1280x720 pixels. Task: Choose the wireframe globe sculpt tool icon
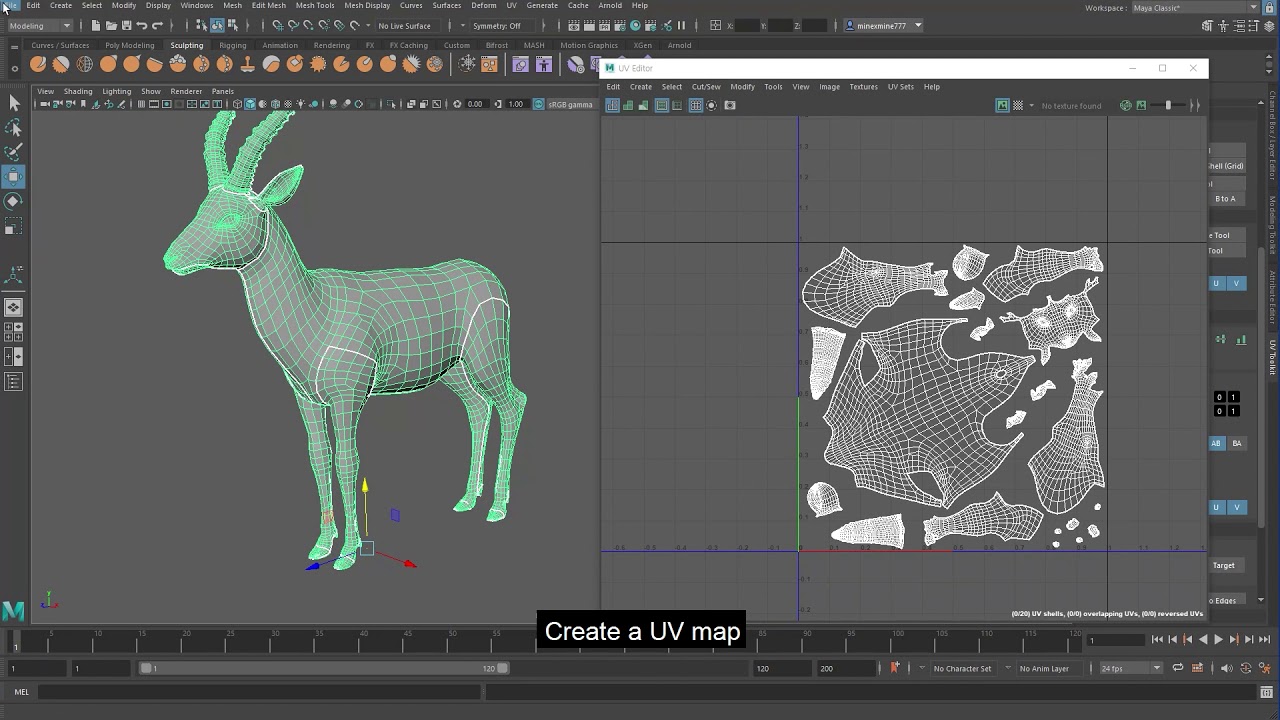tap(85, 64)
